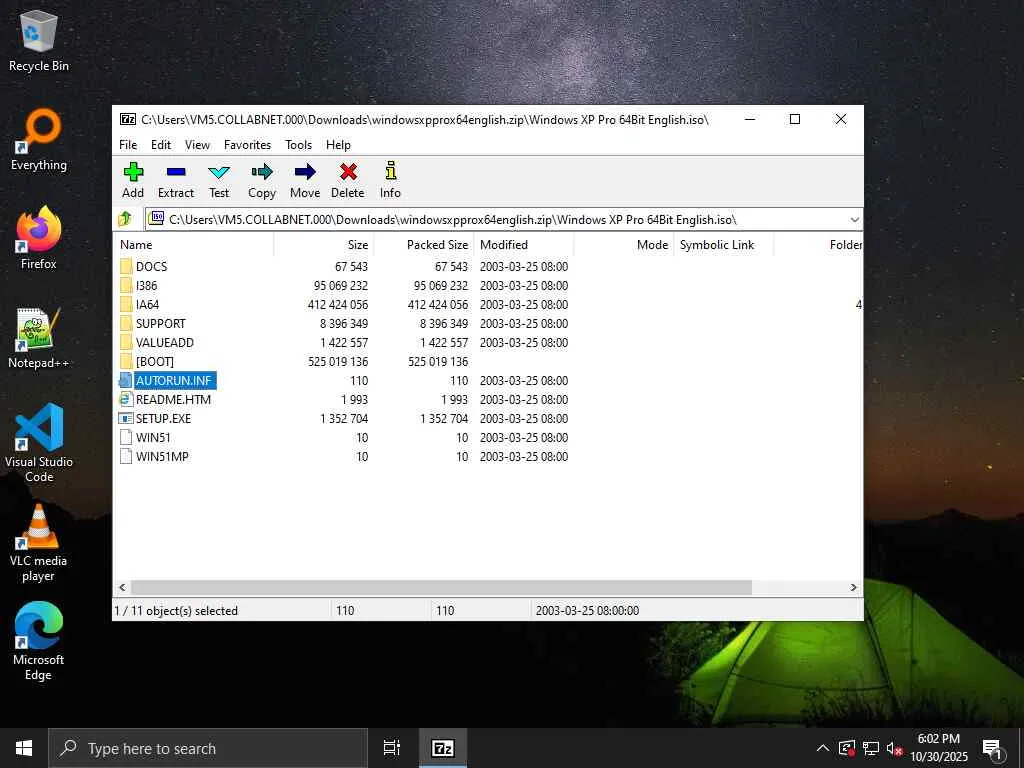Open the File menu
The image size is (1024, 768).
(x=128, y=145)
